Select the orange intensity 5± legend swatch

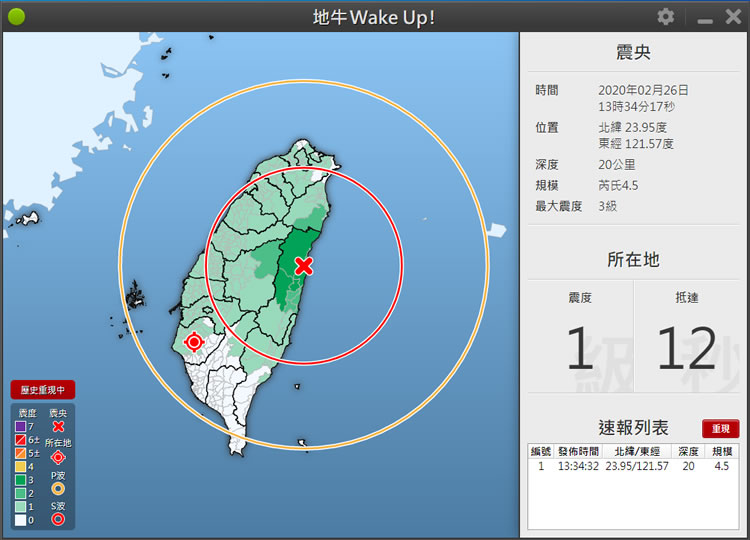[x=20, y=453]
